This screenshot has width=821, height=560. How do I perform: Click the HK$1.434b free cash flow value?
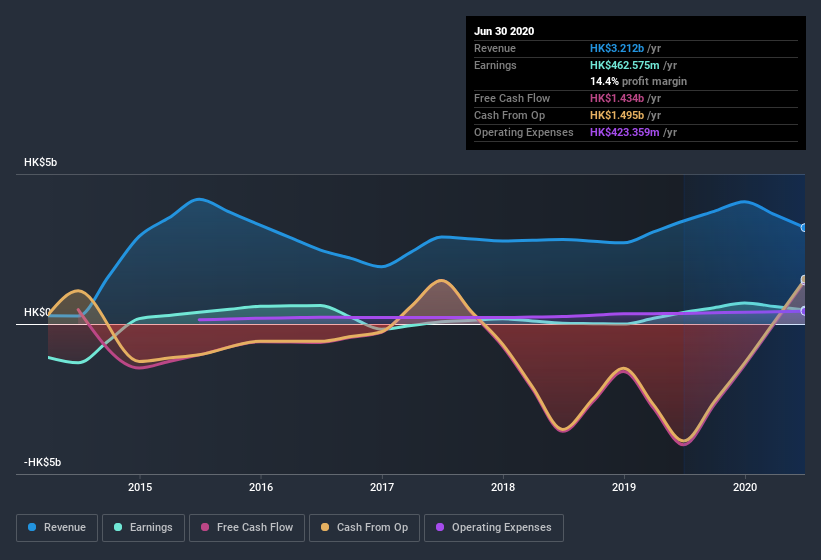[617, 98]
